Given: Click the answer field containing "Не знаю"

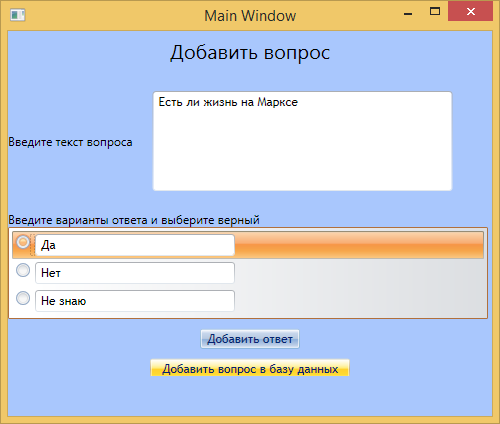Looking at the screenshot, I should 135,301.
